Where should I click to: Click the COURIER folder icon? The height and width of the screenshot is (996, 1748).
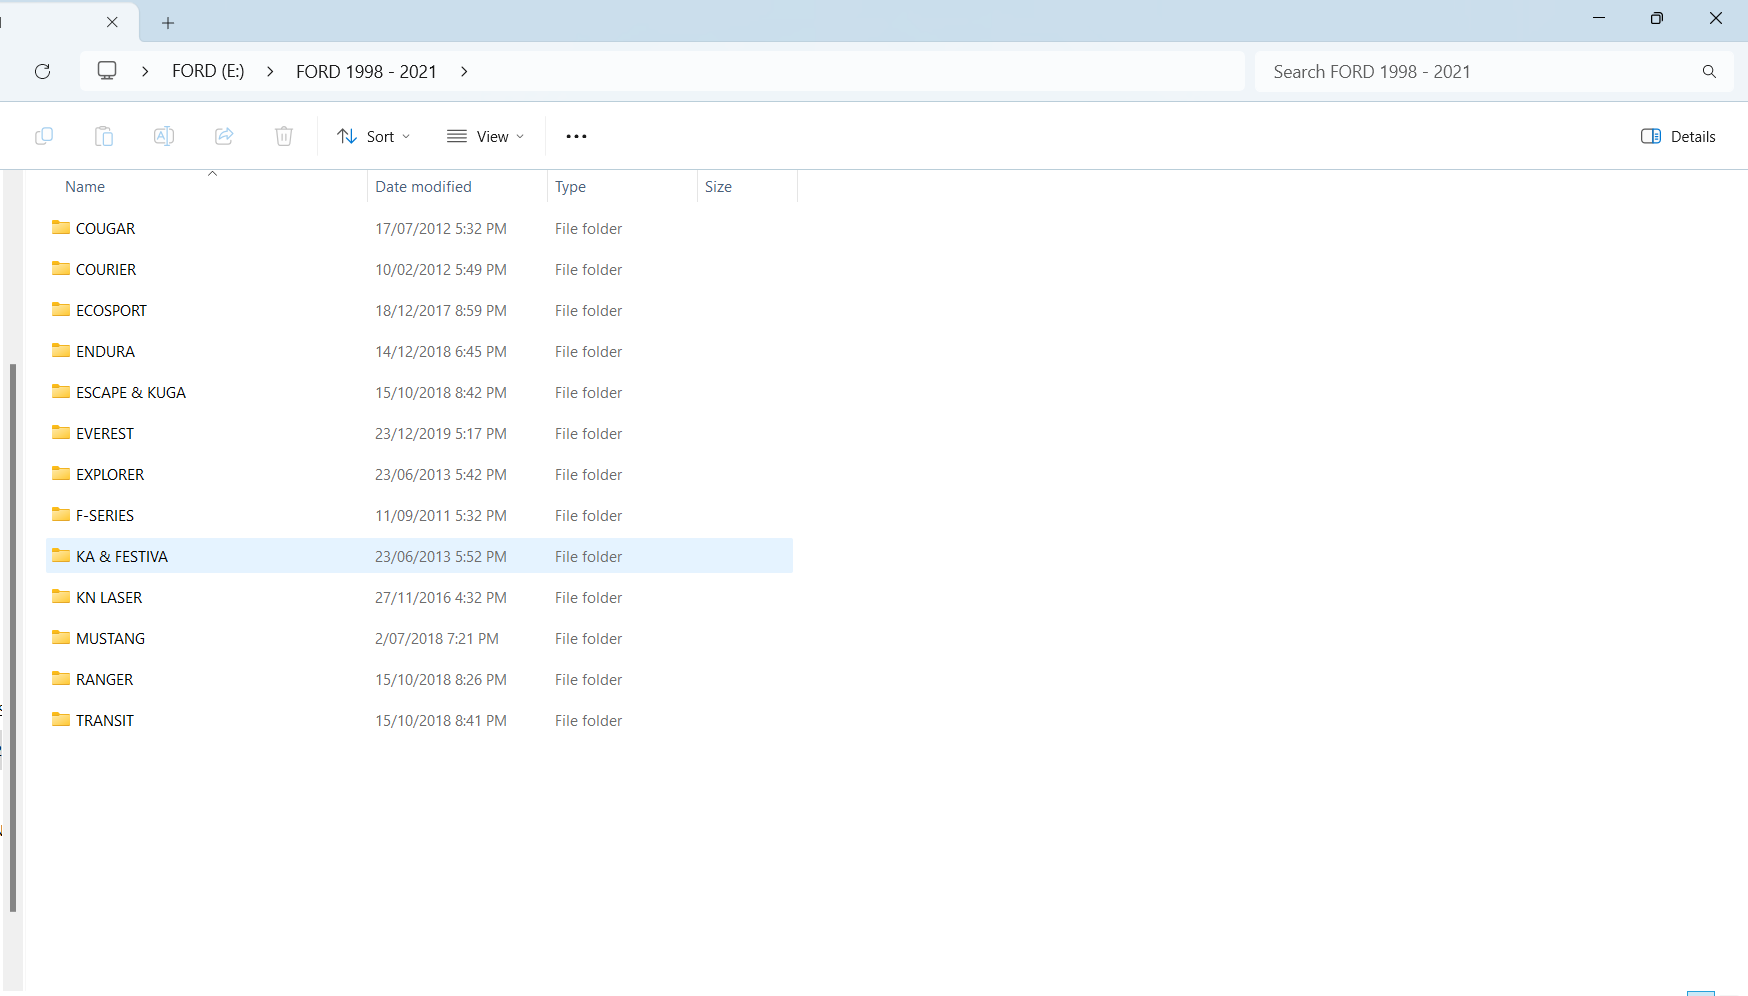tap(61, 269)
